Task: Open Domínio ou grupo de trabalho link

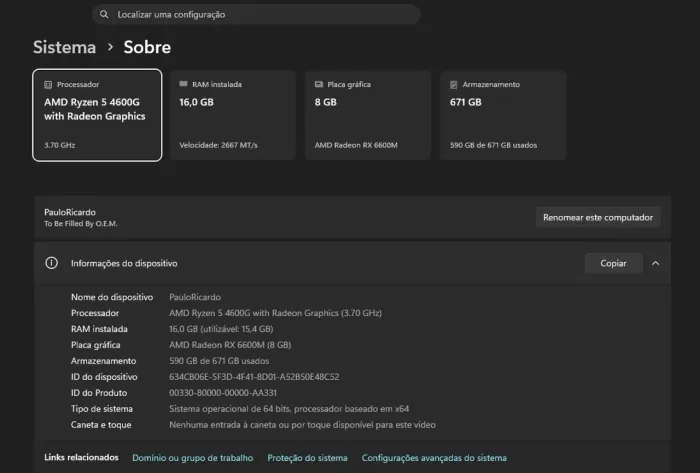Action: pos(192,458)
